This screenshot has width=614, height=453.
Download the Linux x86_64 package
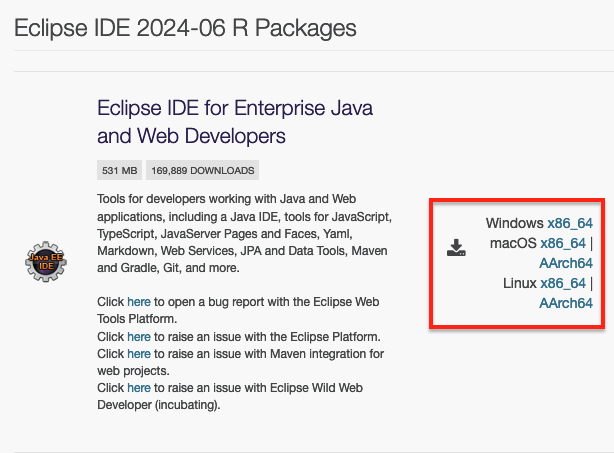[563, 283]
